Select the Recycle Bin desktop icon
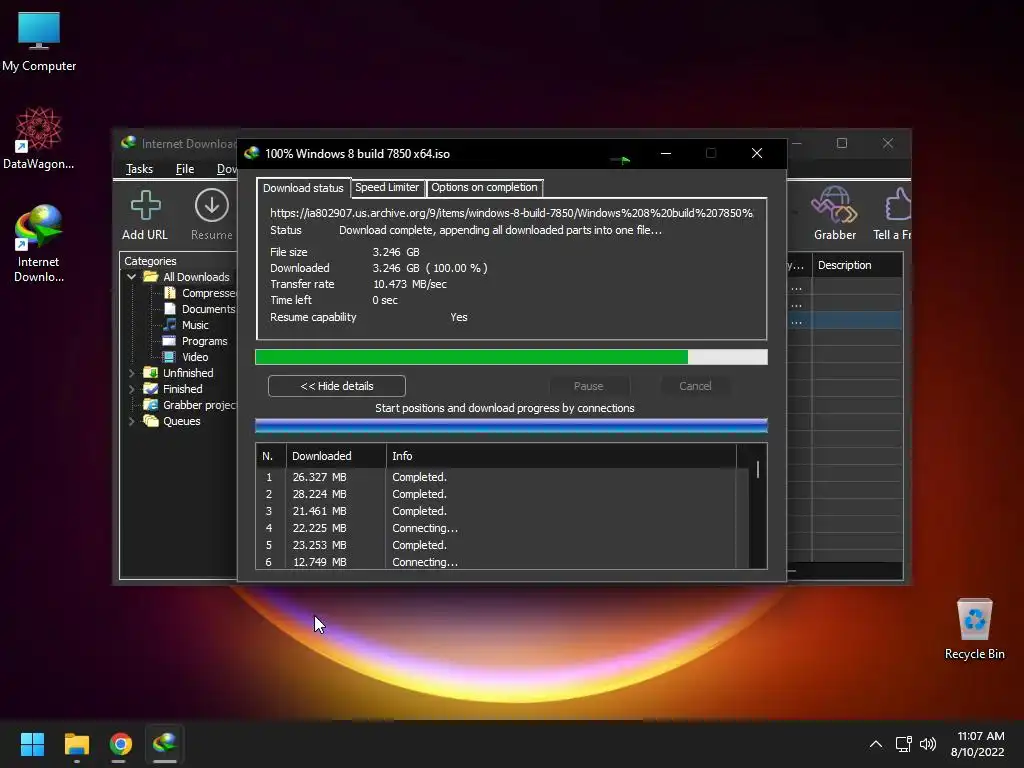This screenshot has width=1024, height=768. pyautogui.click(x=974, y=629)
